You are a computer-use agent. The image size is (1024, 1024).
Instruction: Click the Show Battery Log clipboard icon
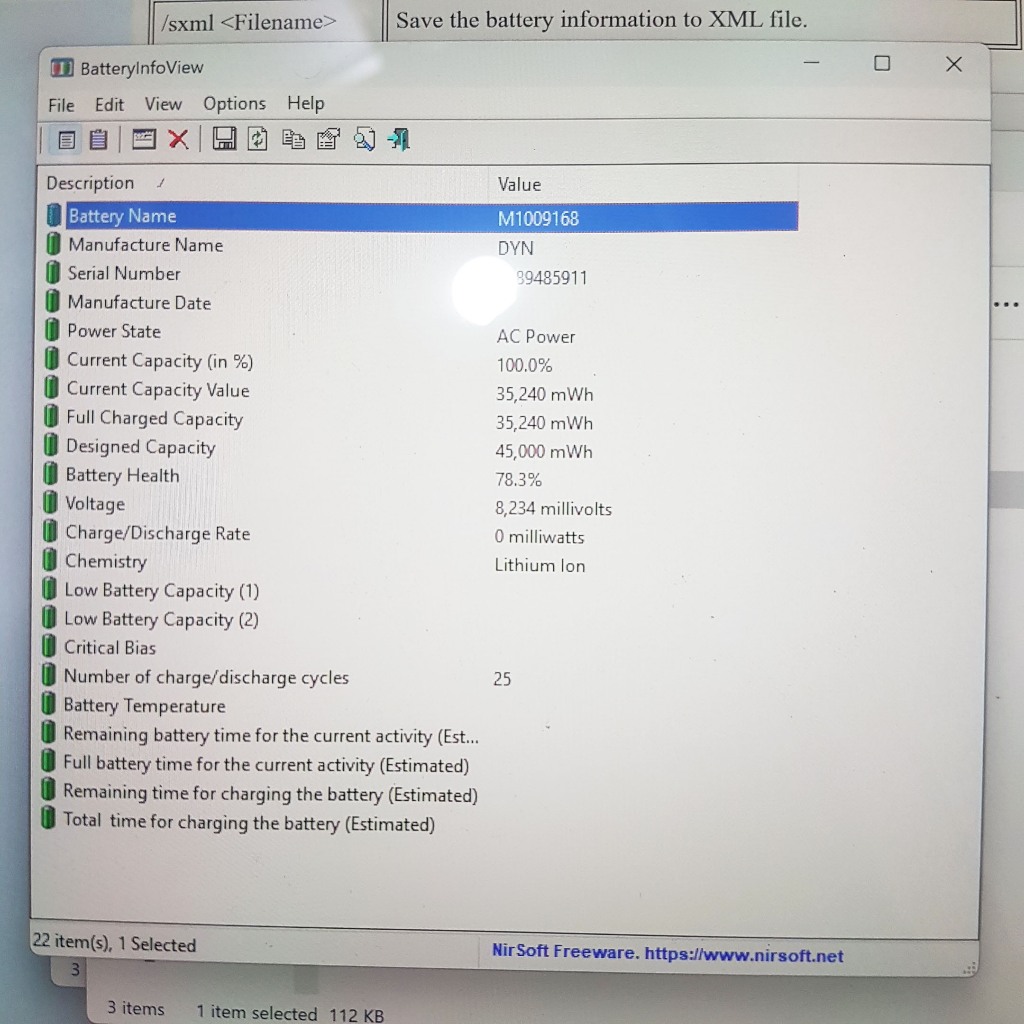coord(98,140)
